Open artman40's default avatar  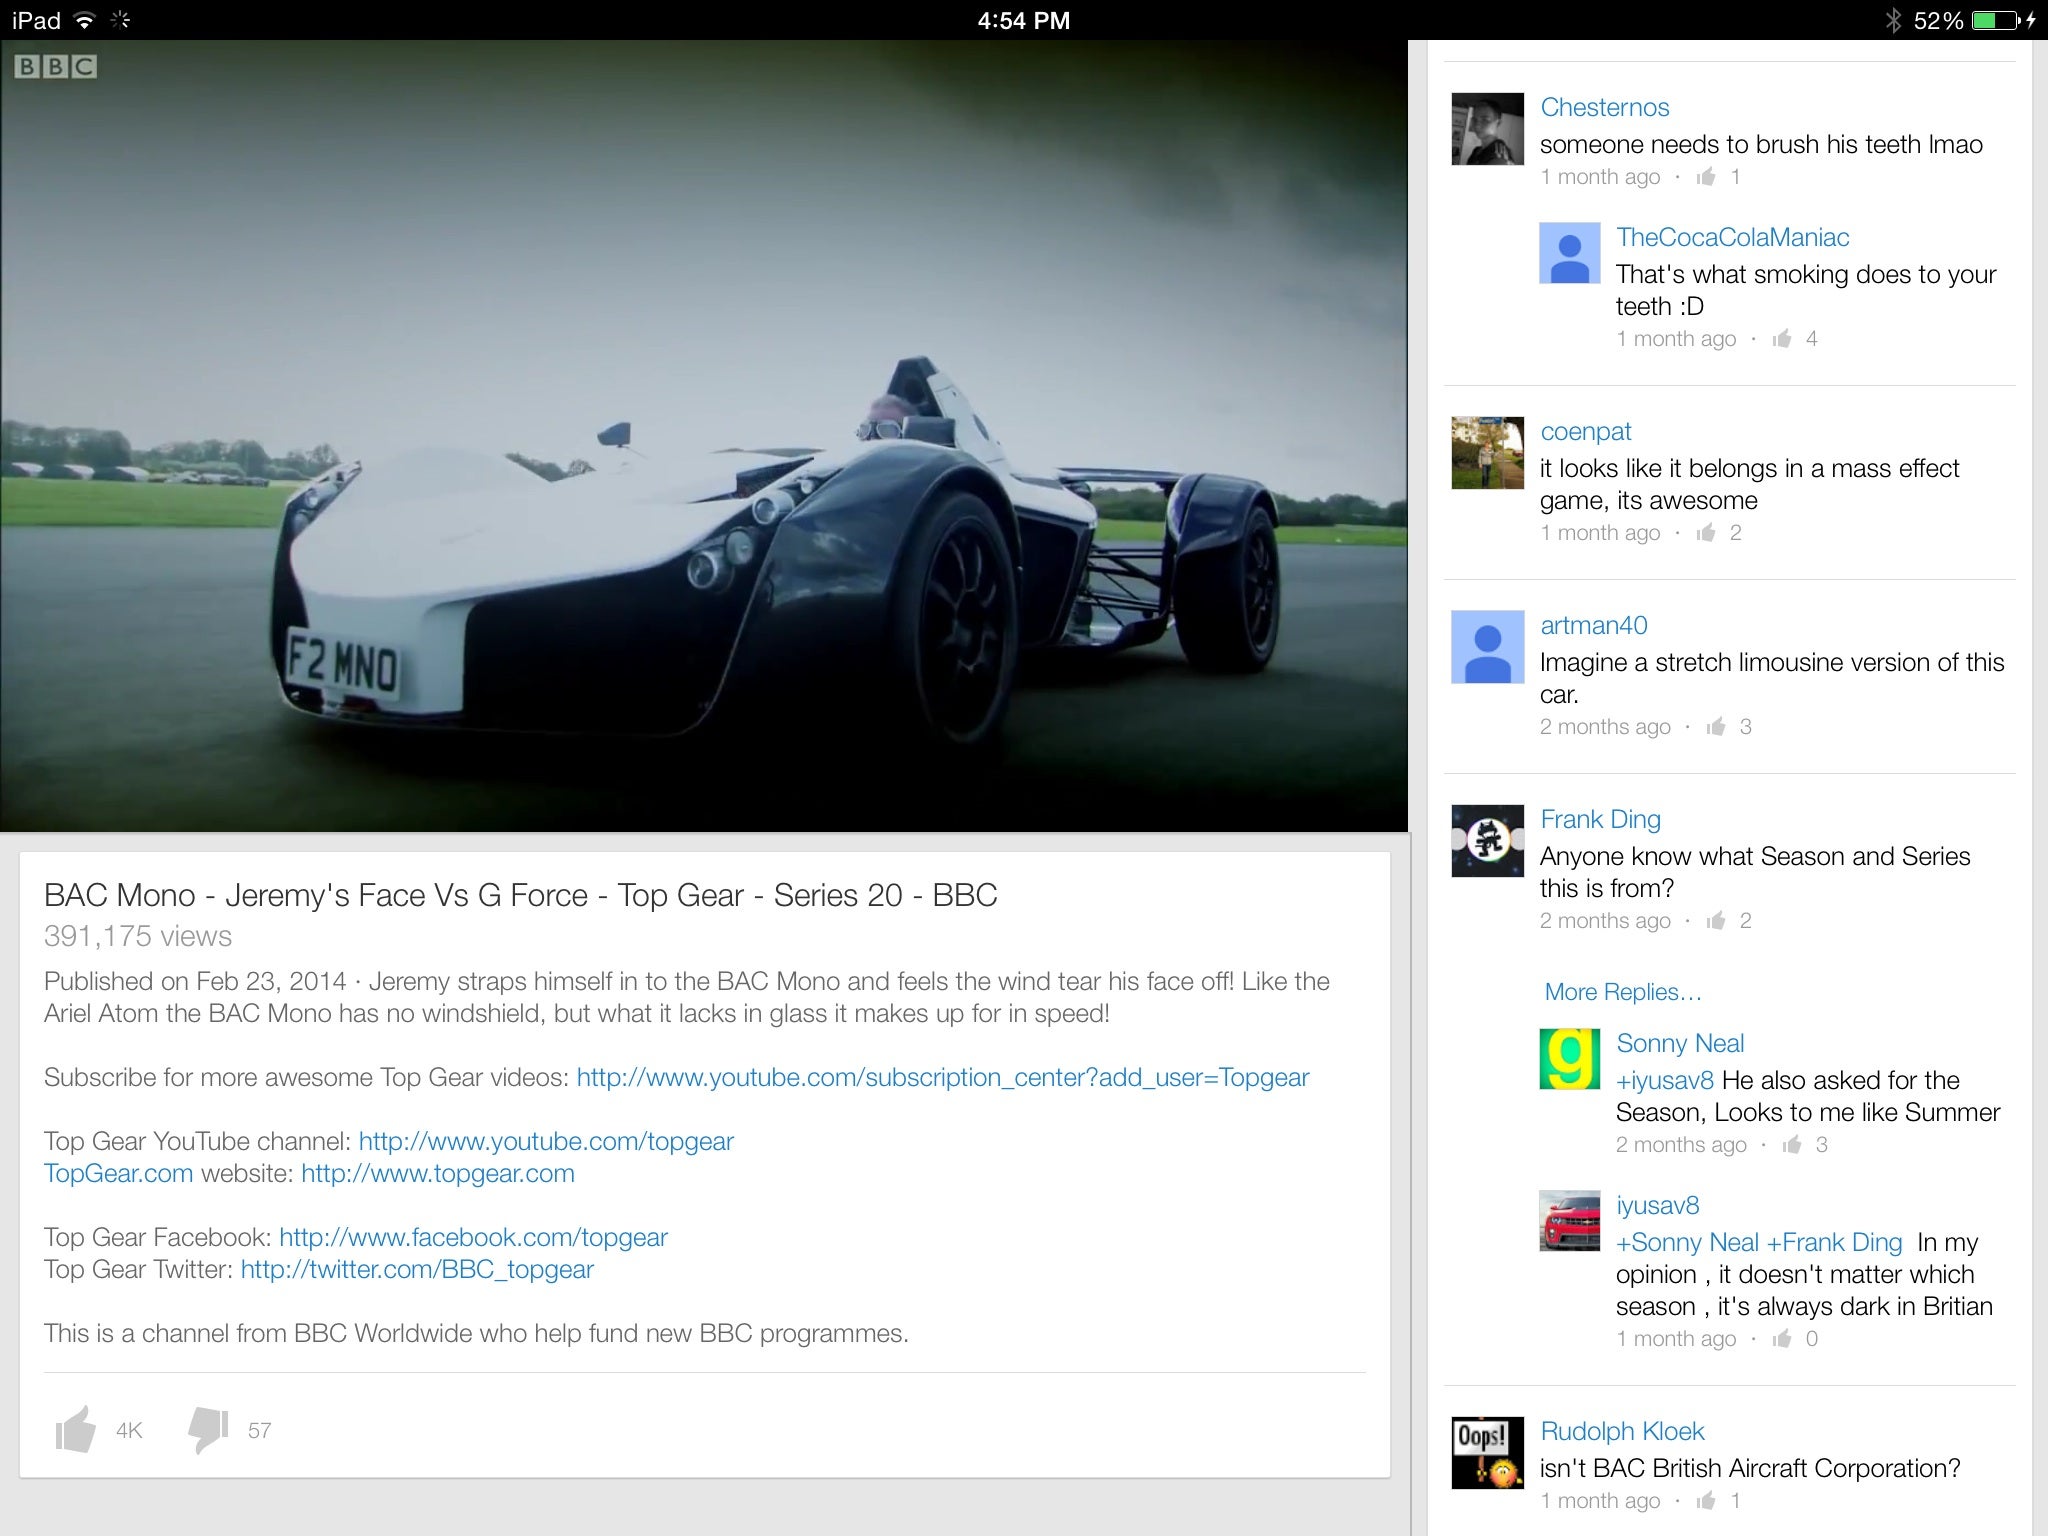click(x=1488, y=647)
